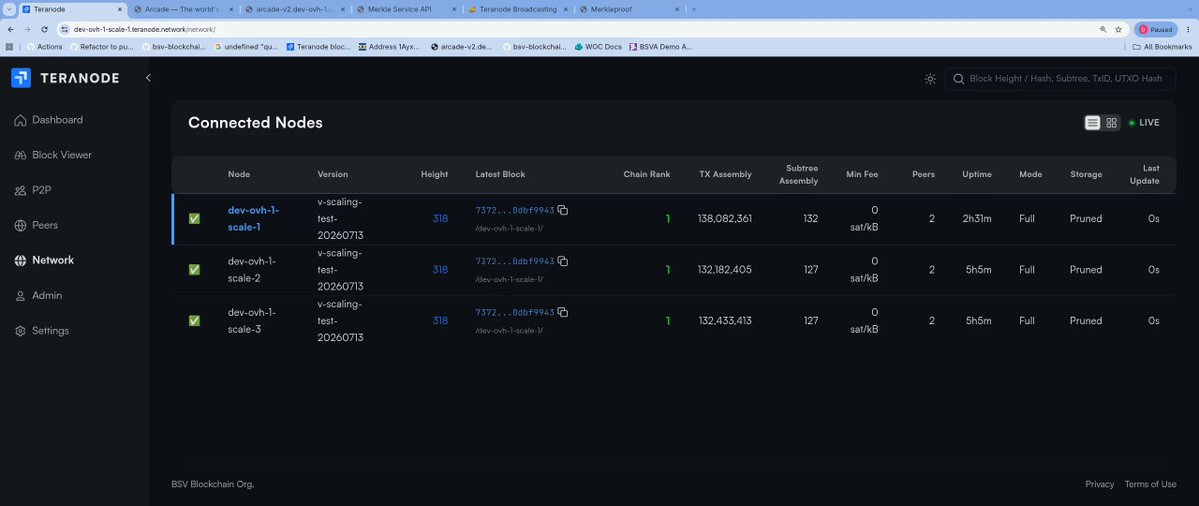Screen dimensions: 1199x506
Task: Open the apps grid in bookmarks bar
Action: [9, 47]
